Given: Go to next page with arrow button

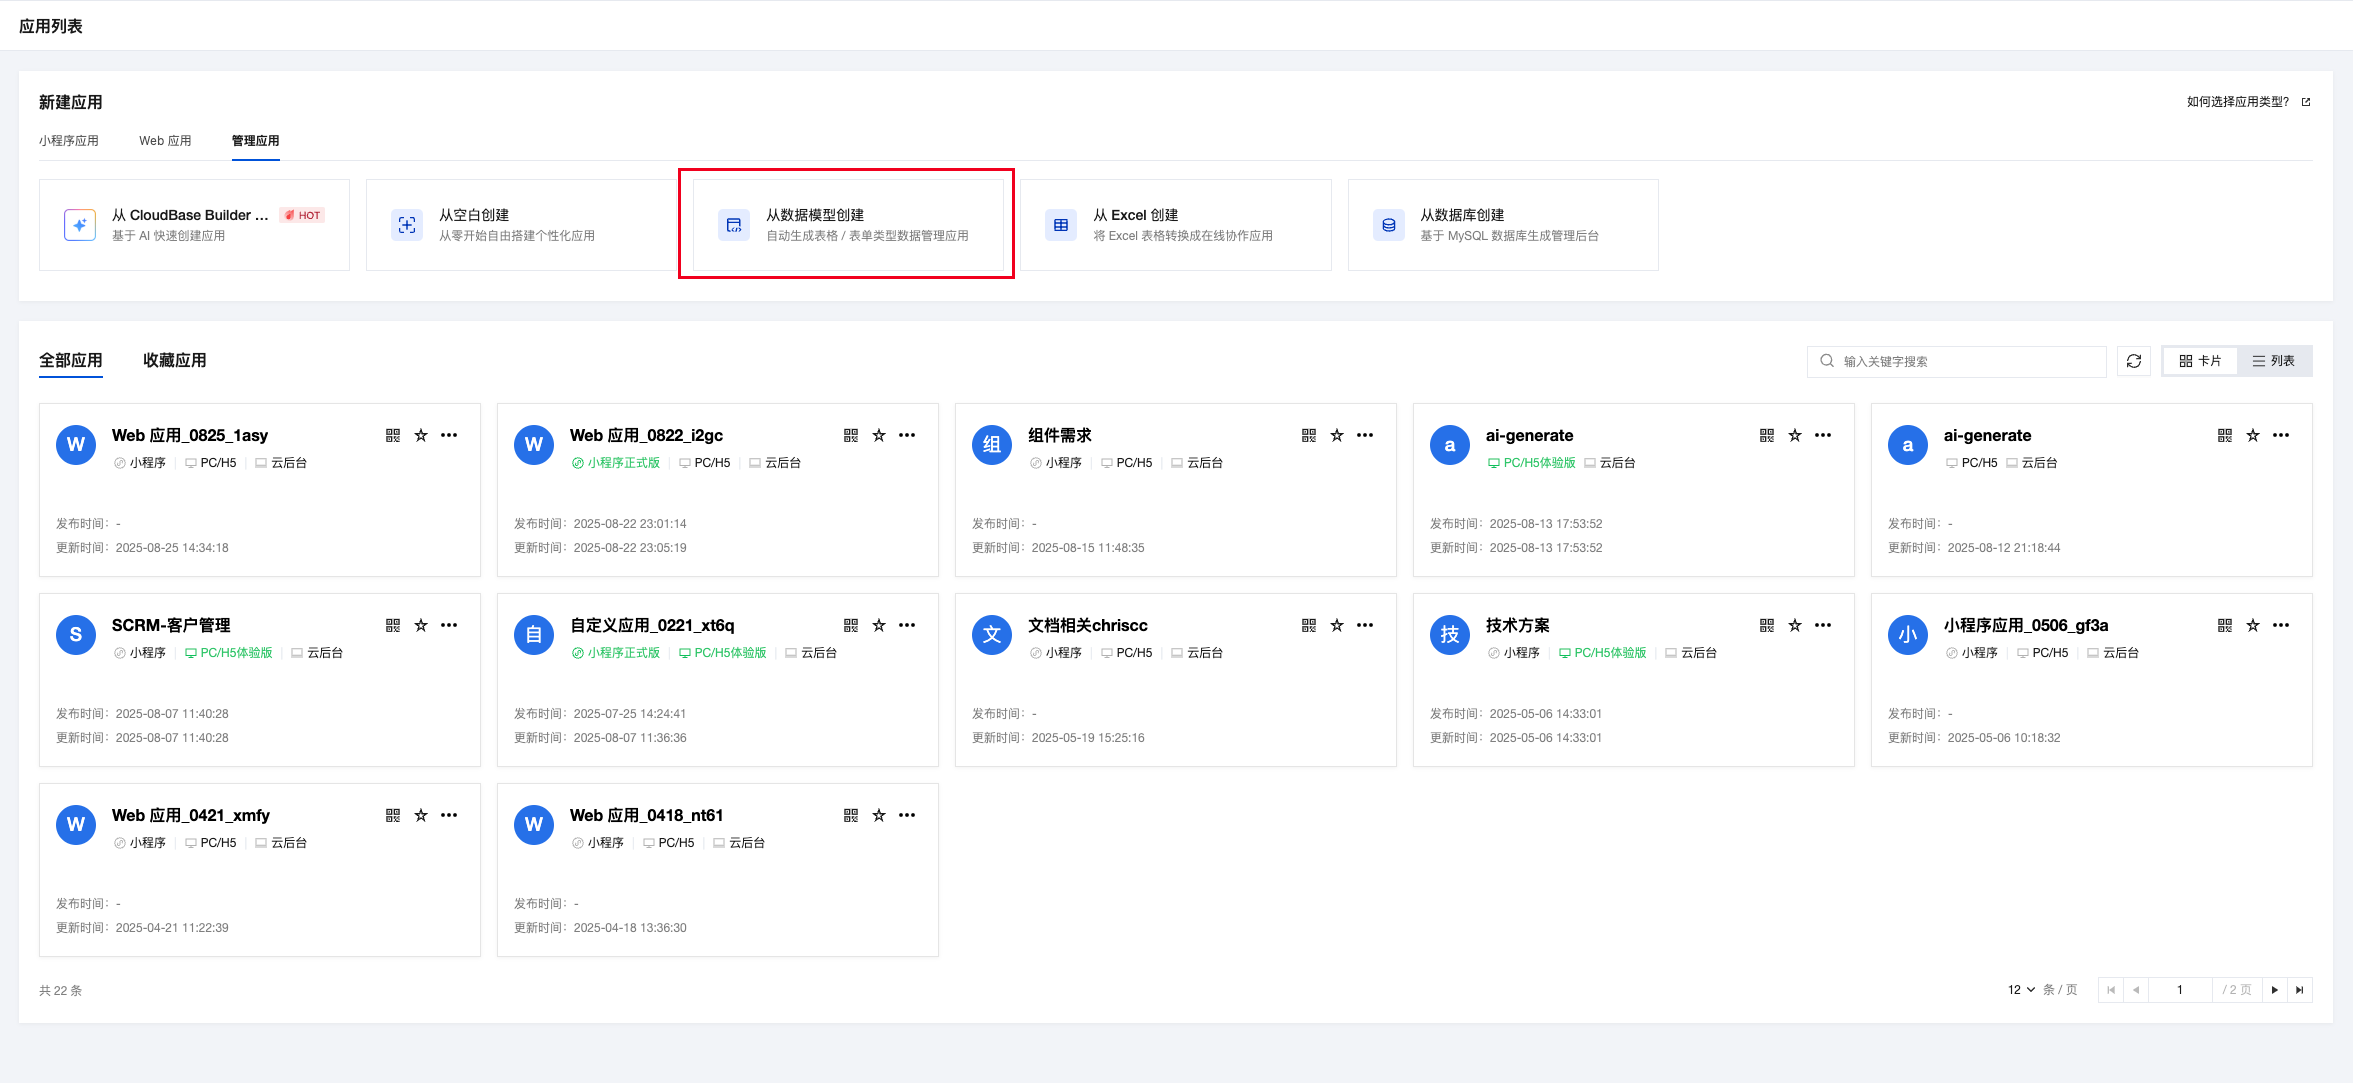Looking at the screenshot, I should coord(2274,990).
